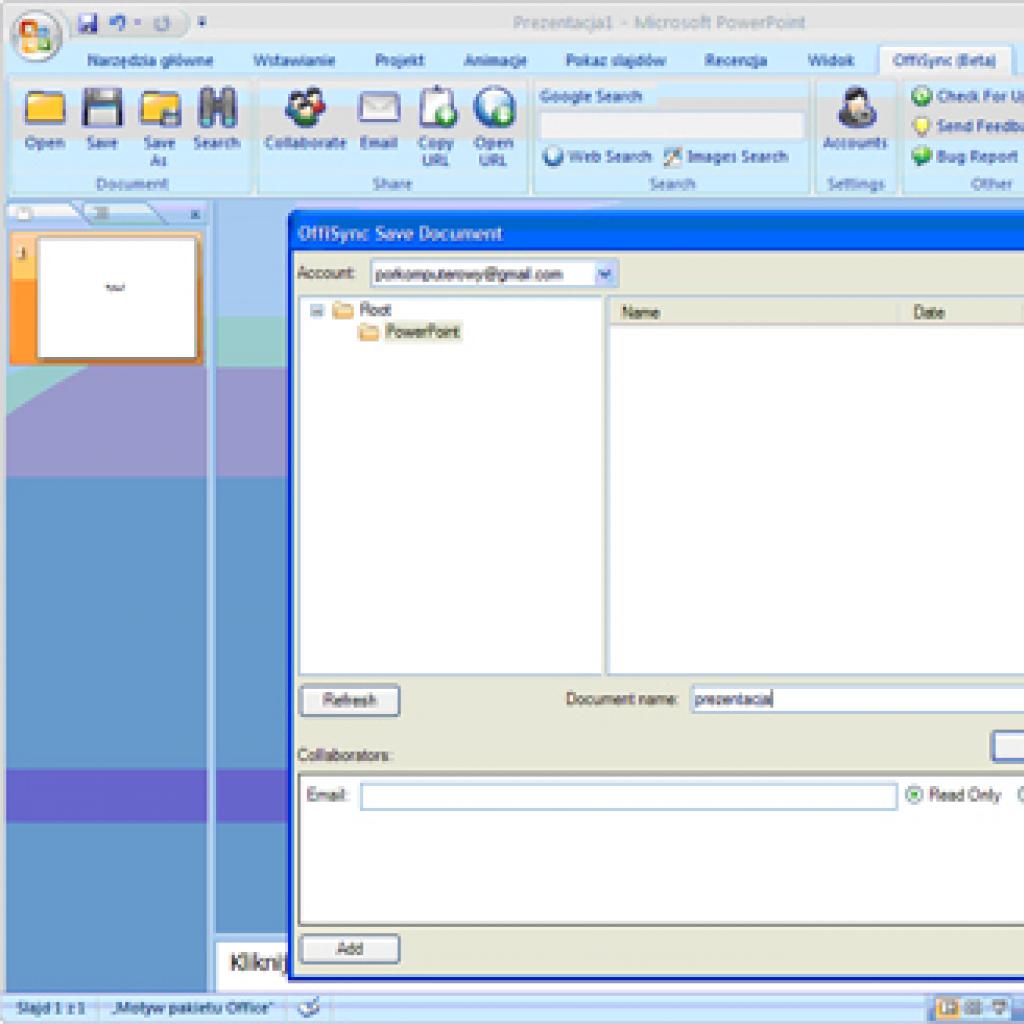Switch to Animacje tab

[495, 61]
